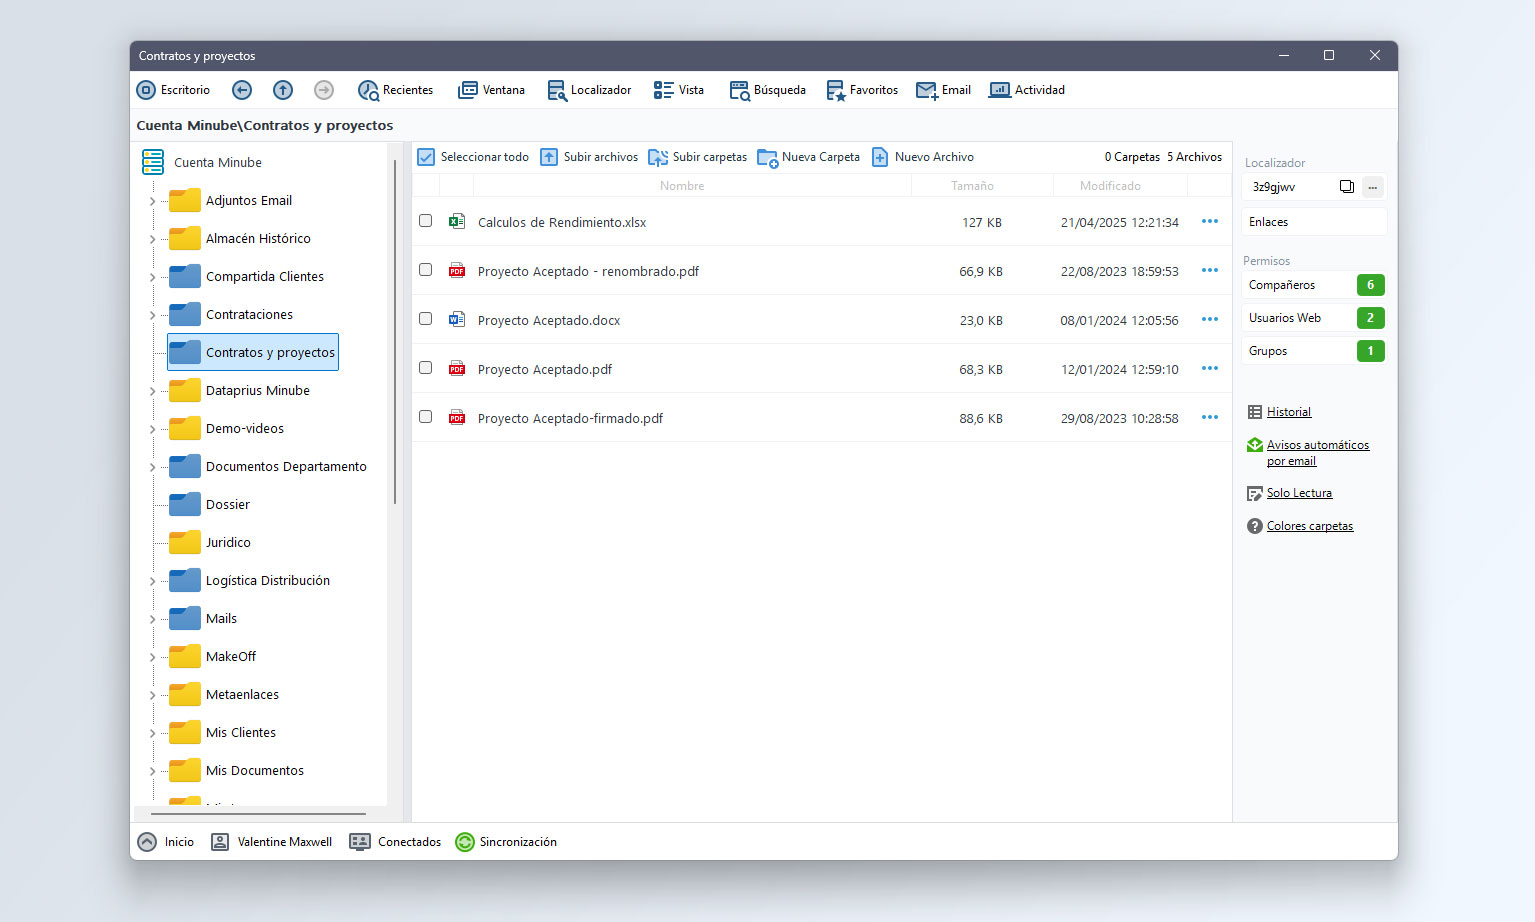This screenshot has width=1535, height=922.
Task: Go up one folder level arrow
Action: 283,90
